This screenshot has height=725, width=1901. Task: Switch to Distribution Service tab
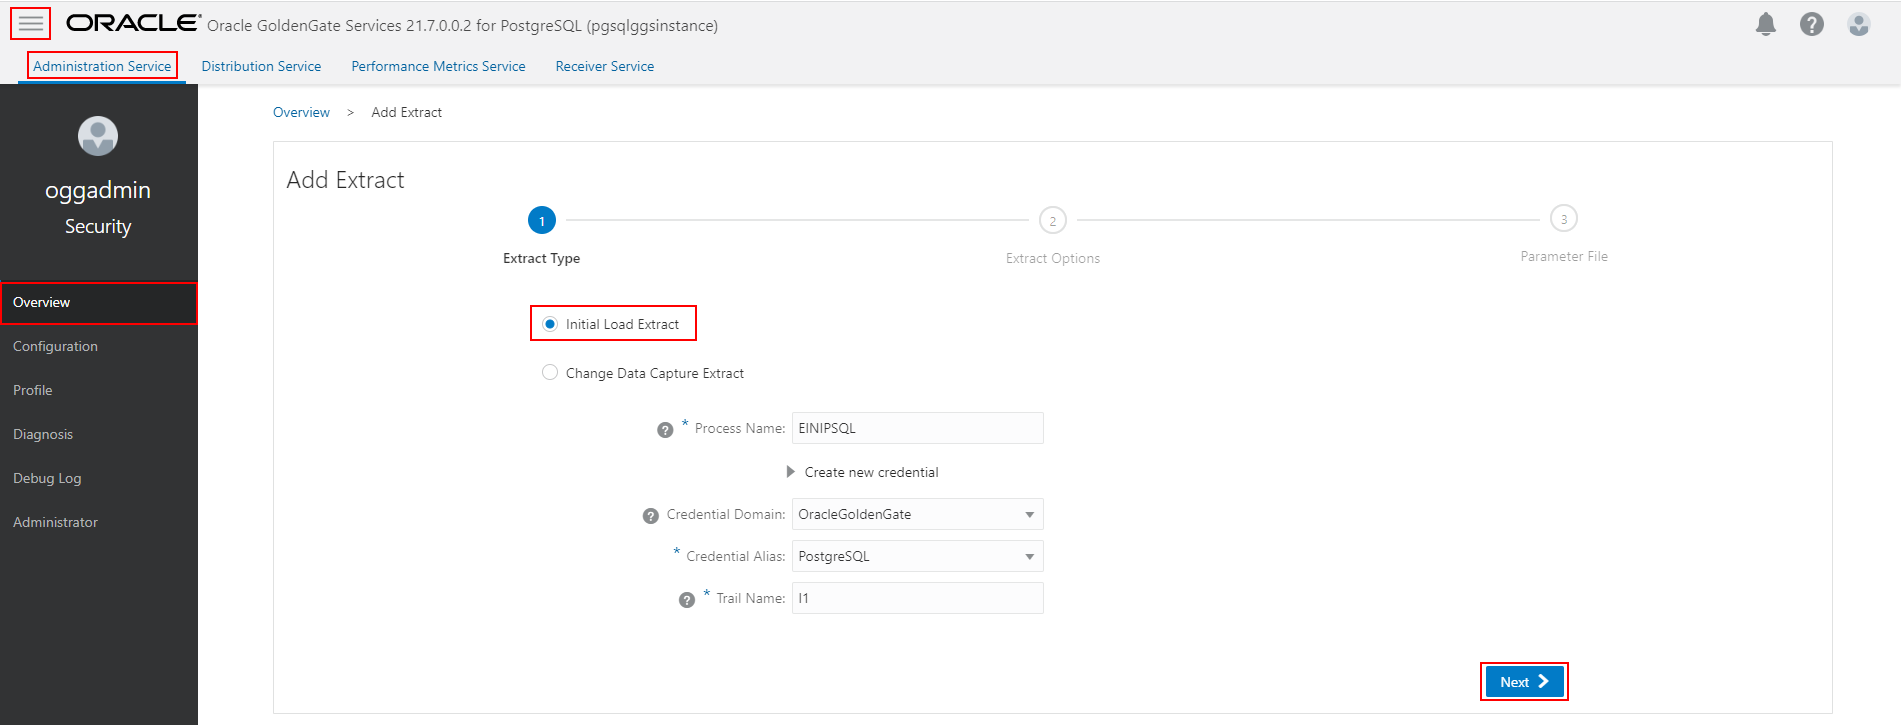261,66
